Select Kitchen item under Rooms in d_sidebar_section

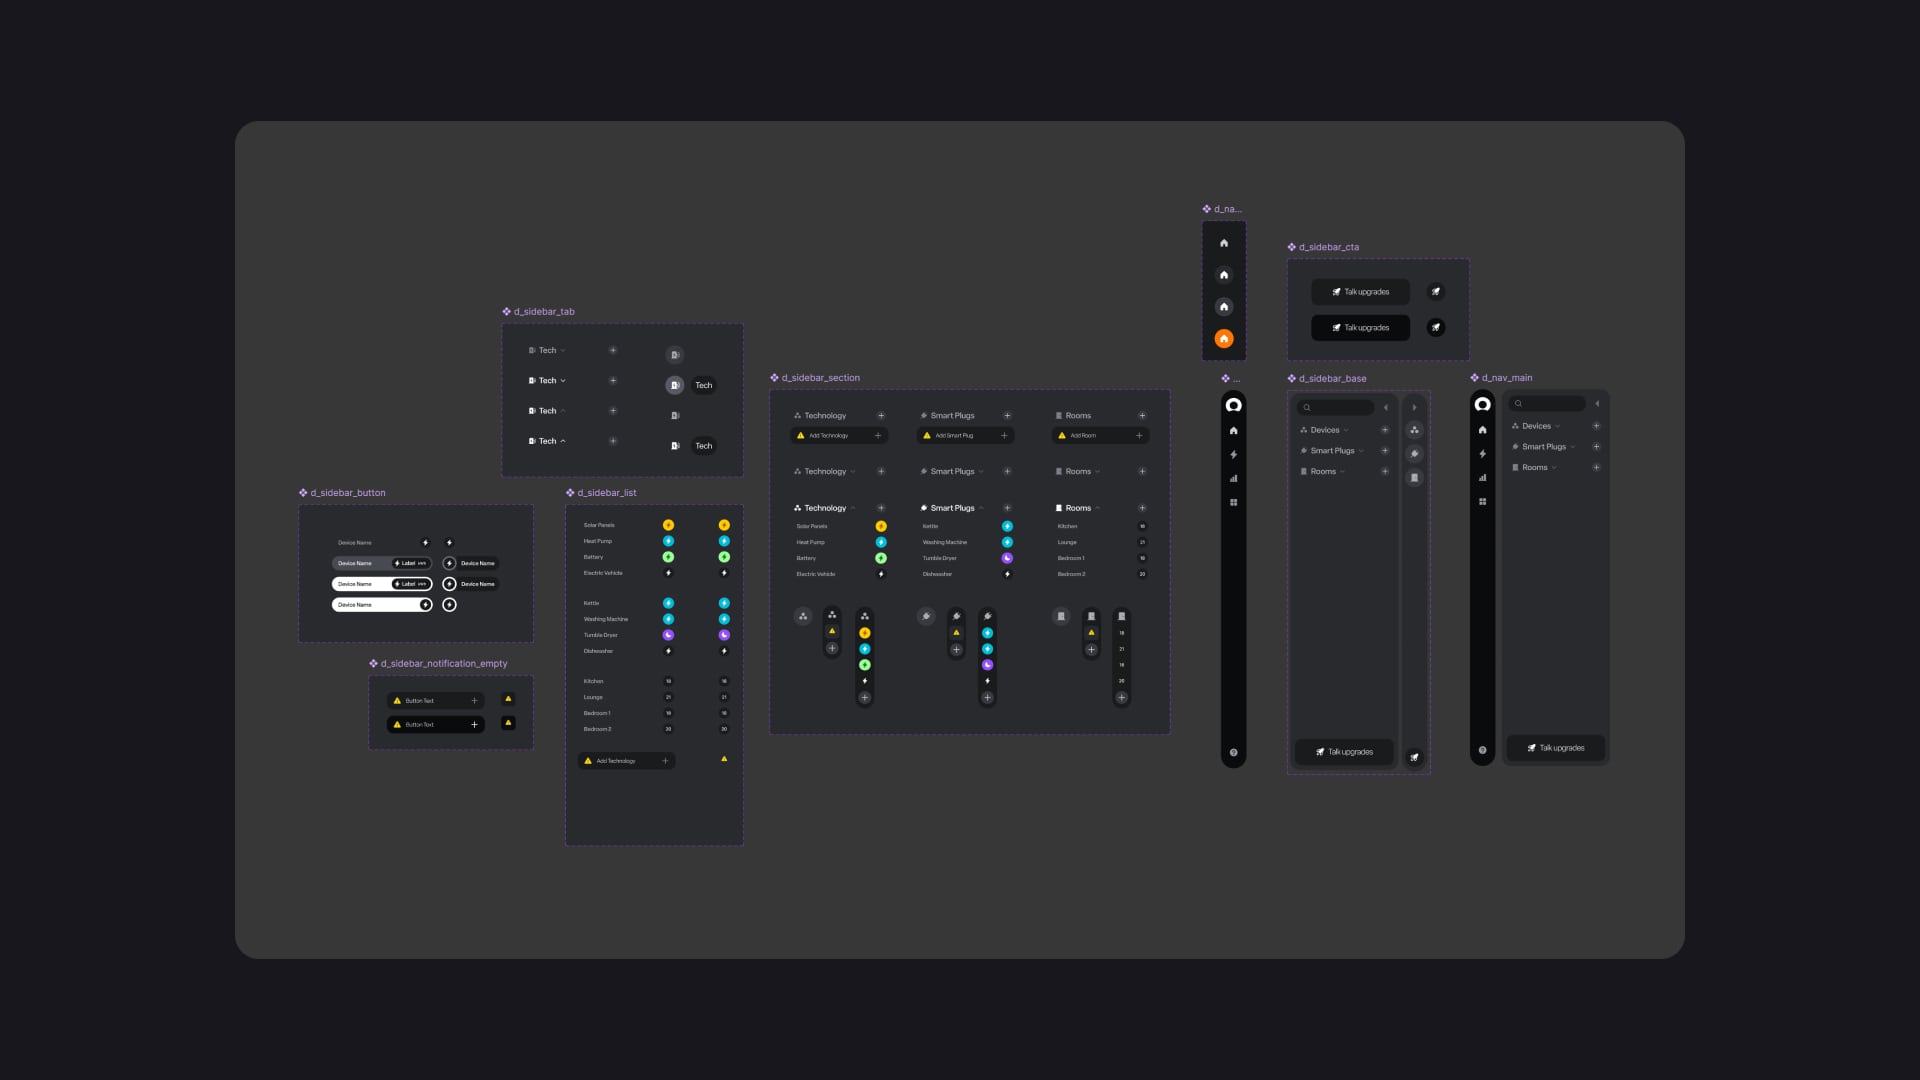click(1067, 526)
